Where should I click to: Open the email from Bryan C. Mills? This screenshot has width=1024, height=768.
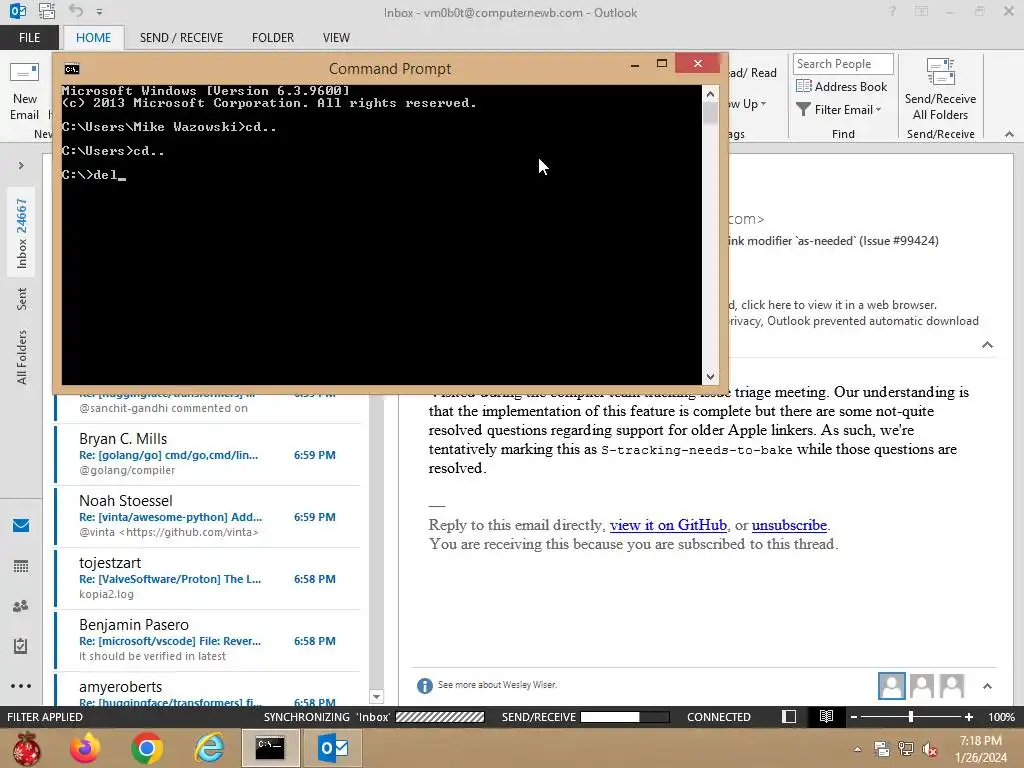(x=208, y=454)
